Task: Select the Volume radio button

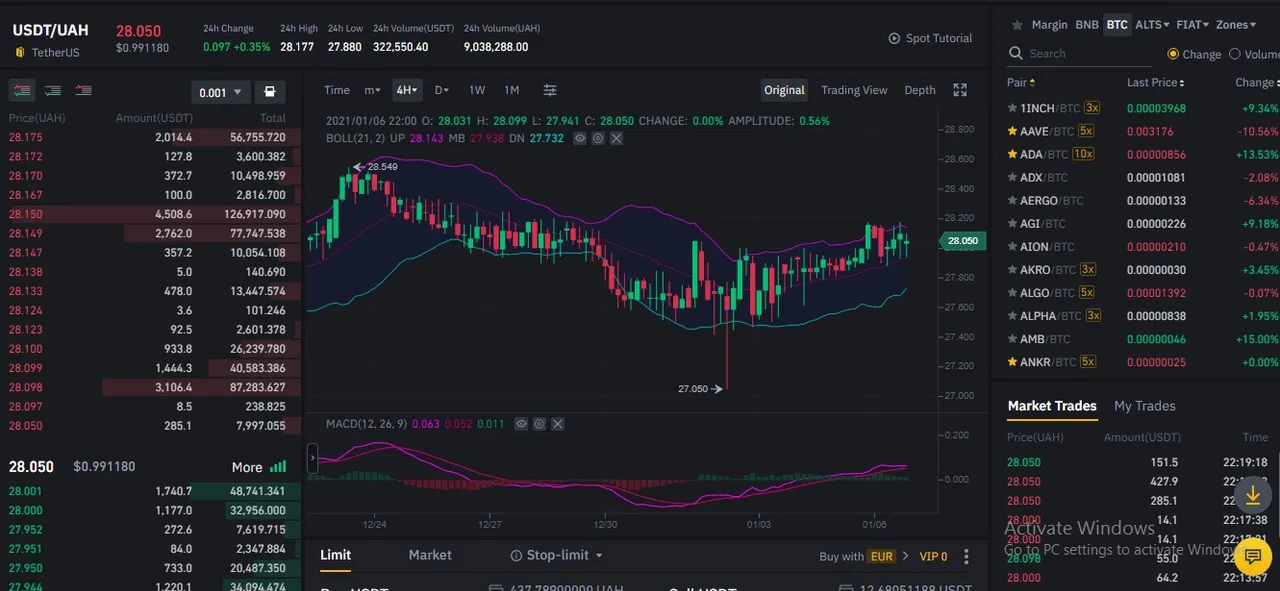Action: [x=1235, y=54]
